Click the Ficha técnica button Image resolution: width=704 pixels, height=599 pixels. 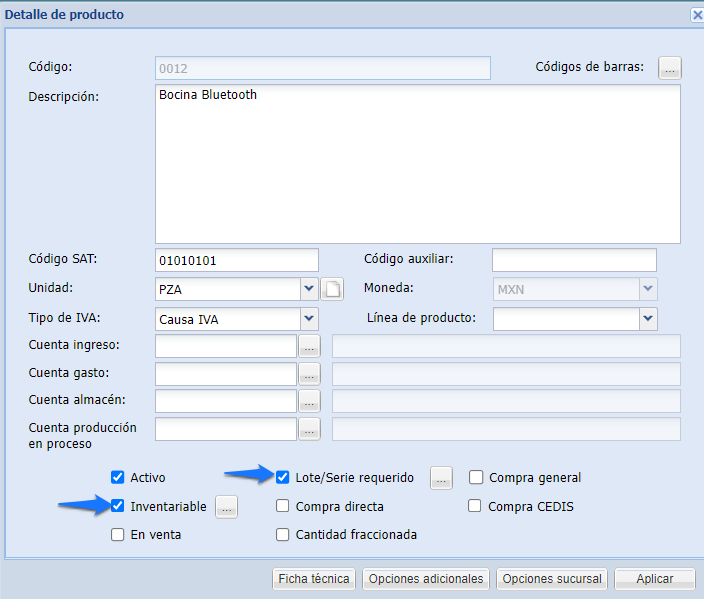click(314, 579)
